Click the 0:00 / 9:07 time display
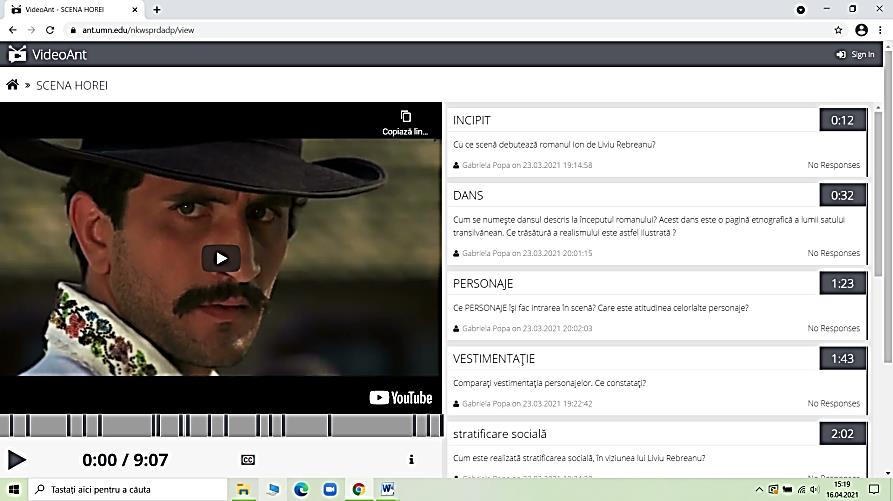This screenshot has width=893, height=501. 125,460
